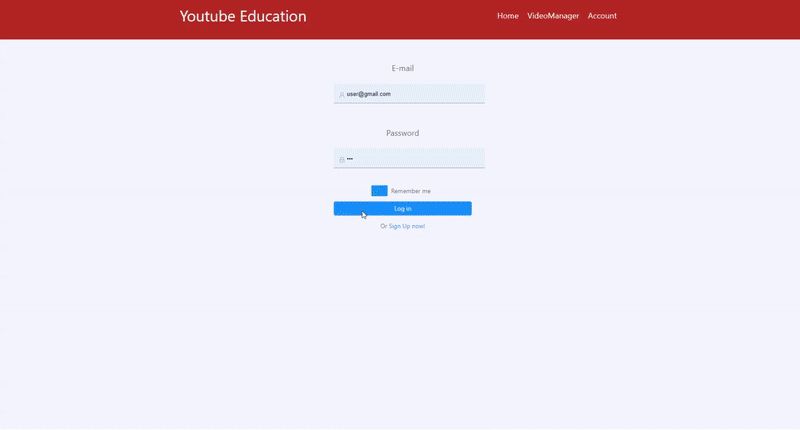Click the E-mail input field
This screenshot has height=430, width=800.
click(409, 94)
